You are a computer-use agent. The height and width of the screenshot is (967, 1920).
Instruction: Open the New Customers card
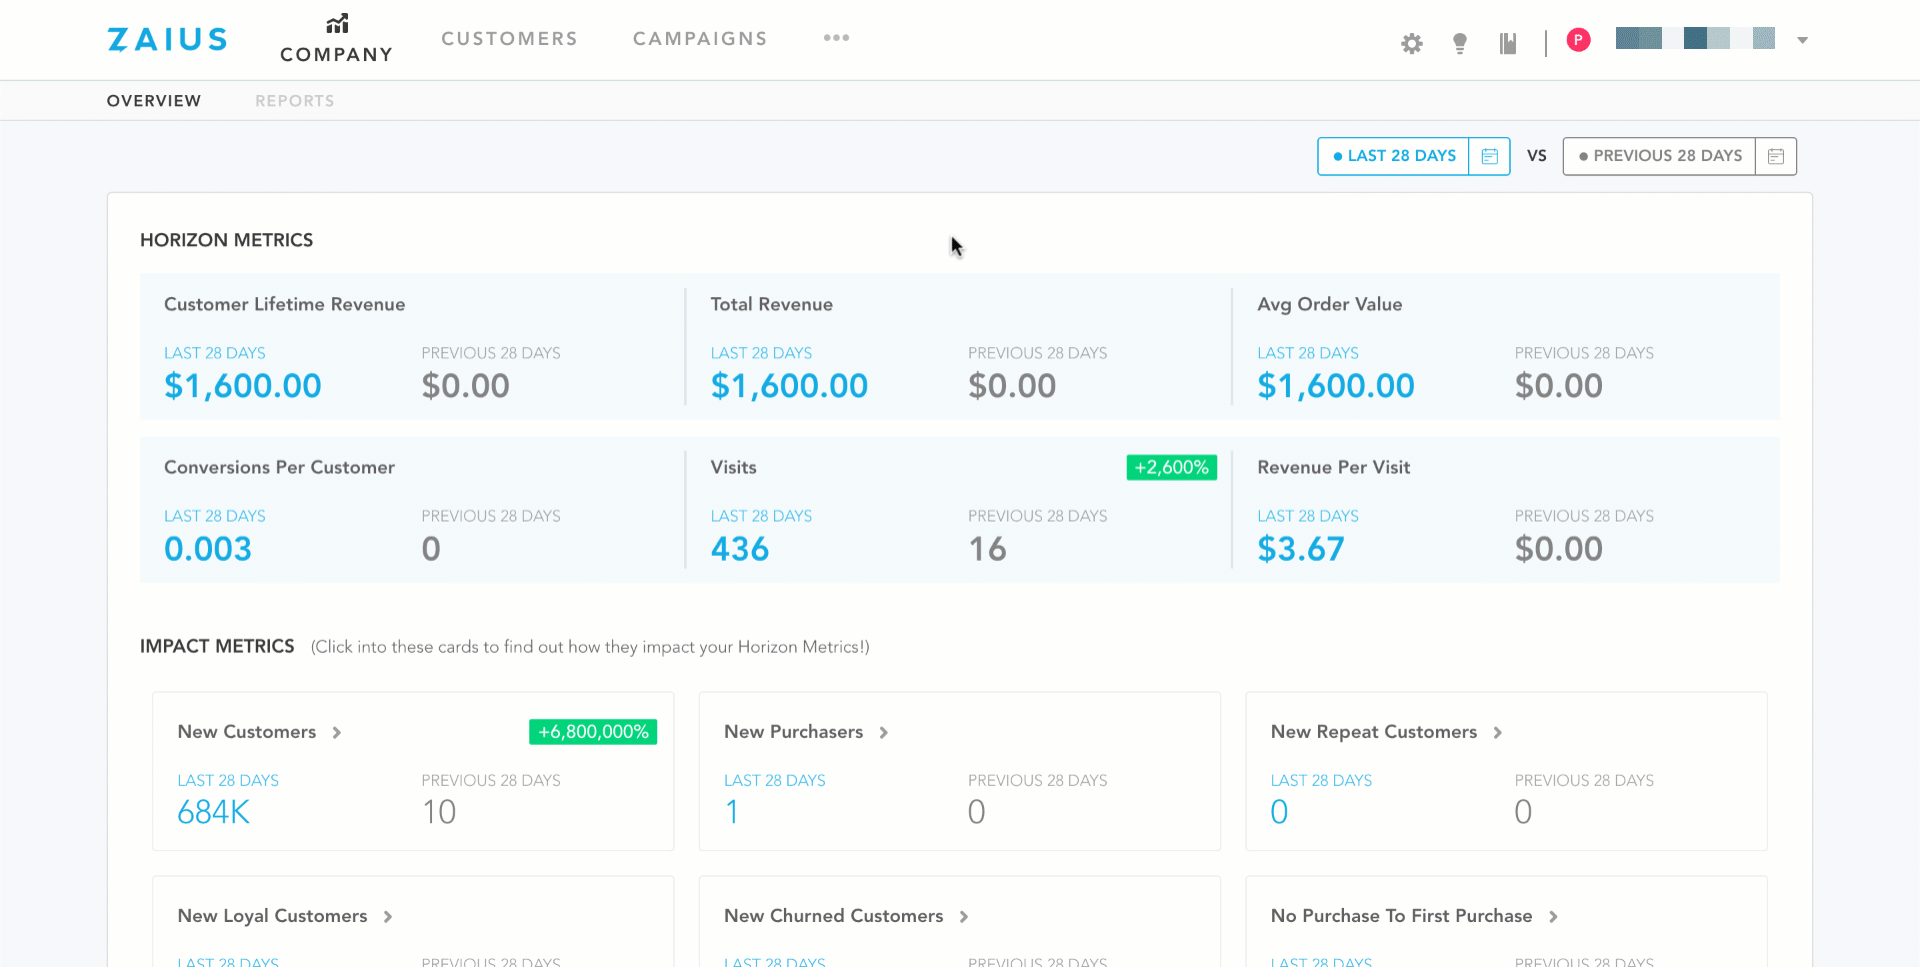(413, 771)
